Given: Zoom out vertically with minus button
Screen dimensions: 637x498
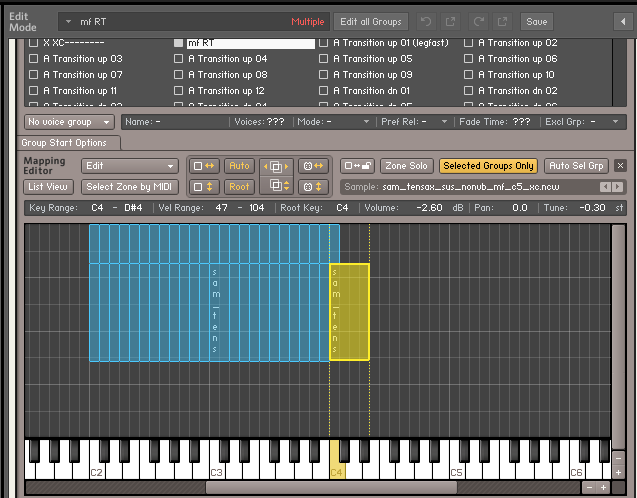Looking at the screenshot, I should click(x=618, y=458).
